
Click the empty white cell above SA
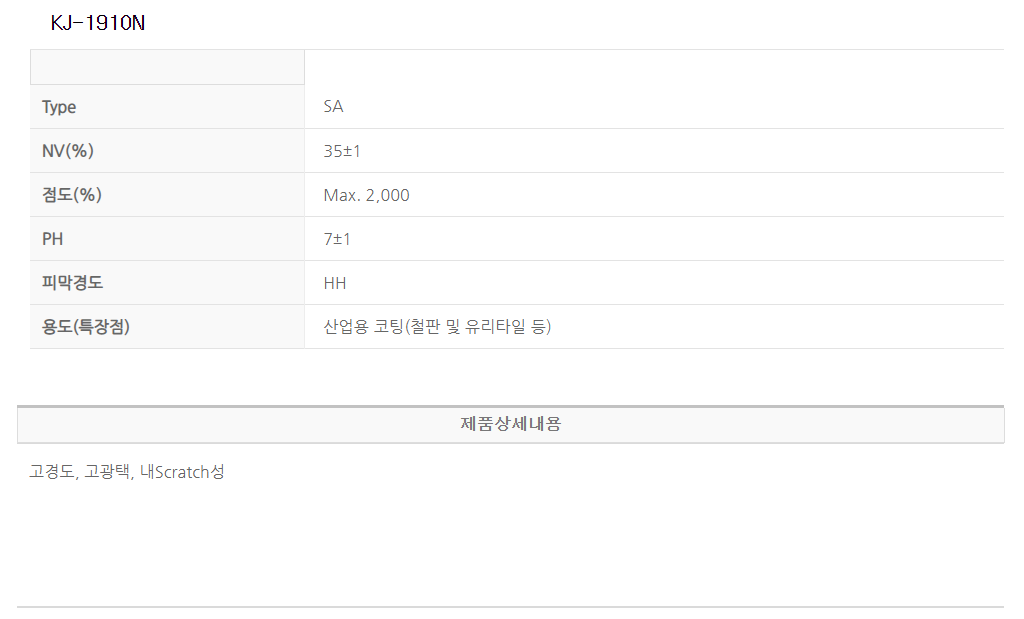pos(654,67)
